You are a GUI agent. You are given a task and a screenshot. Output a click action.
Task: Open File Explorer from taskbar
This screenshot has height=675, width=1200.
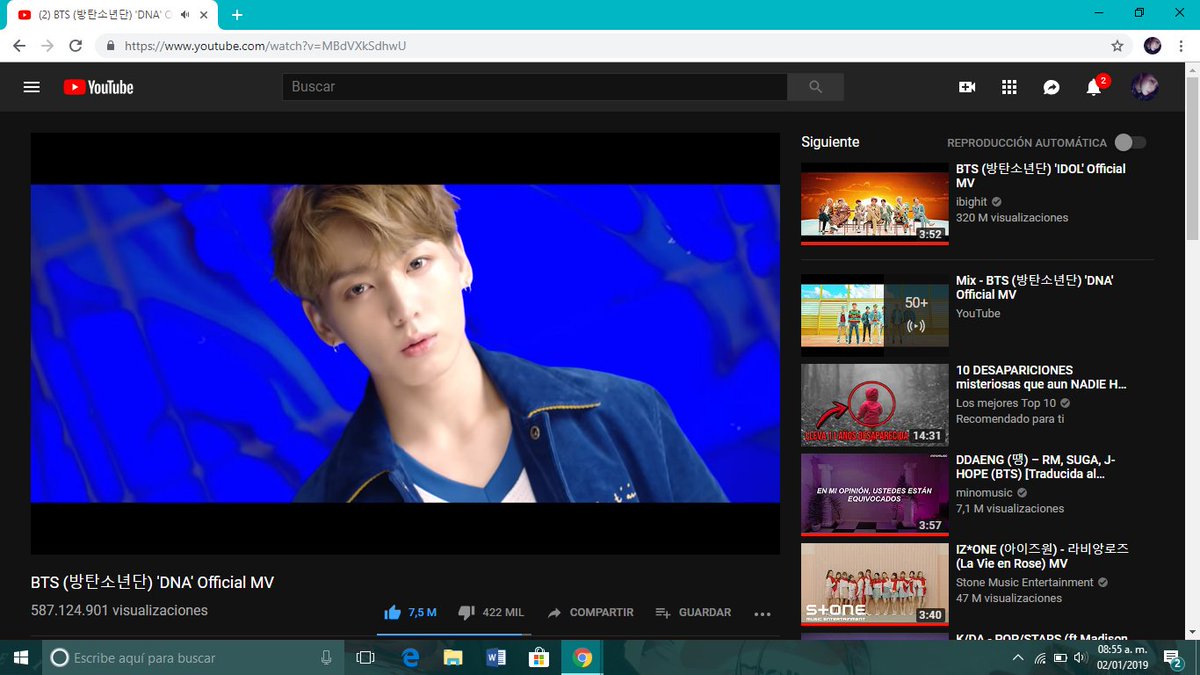pyautogui.click(x=453, y=657)
